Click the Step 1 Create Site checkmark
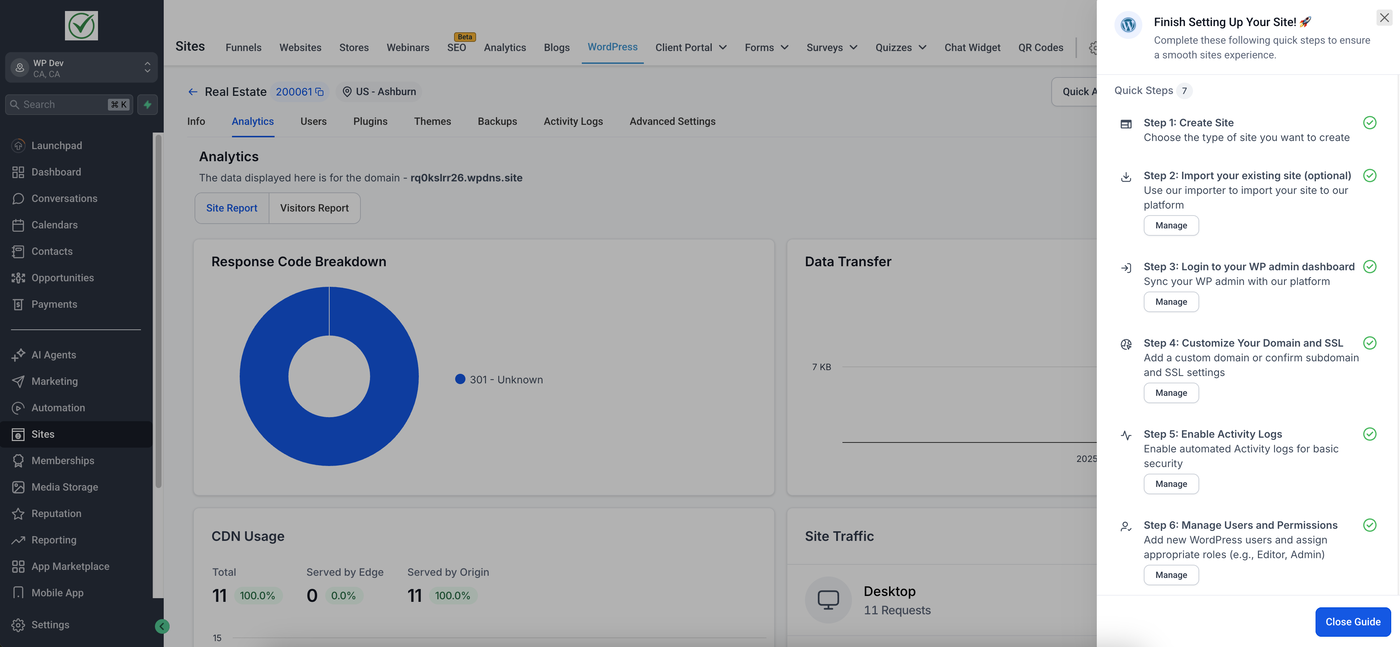Viewport: 1400px width, 647px height. [1369, 123]
